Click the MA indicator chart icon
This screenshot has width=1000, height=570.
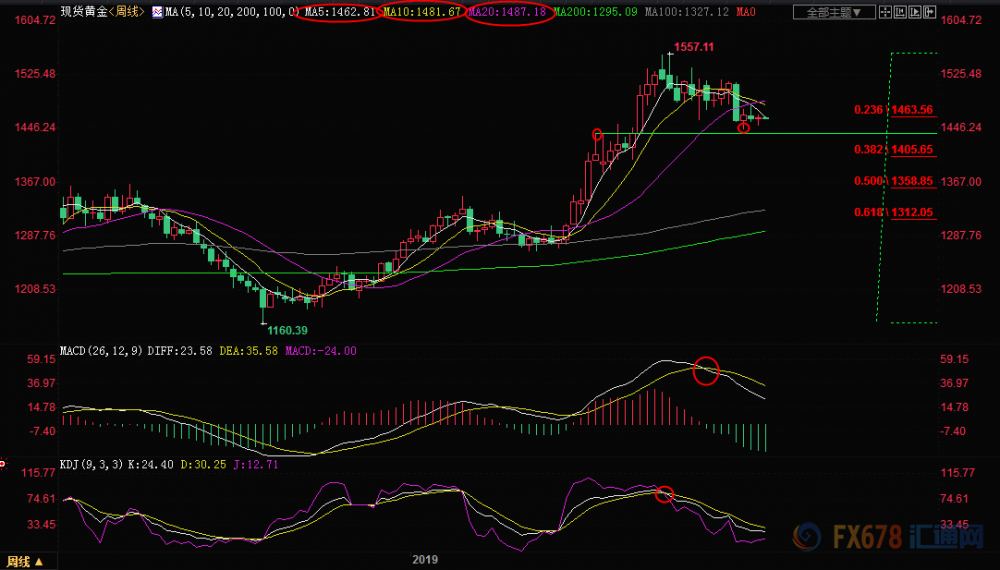point(157,12)
